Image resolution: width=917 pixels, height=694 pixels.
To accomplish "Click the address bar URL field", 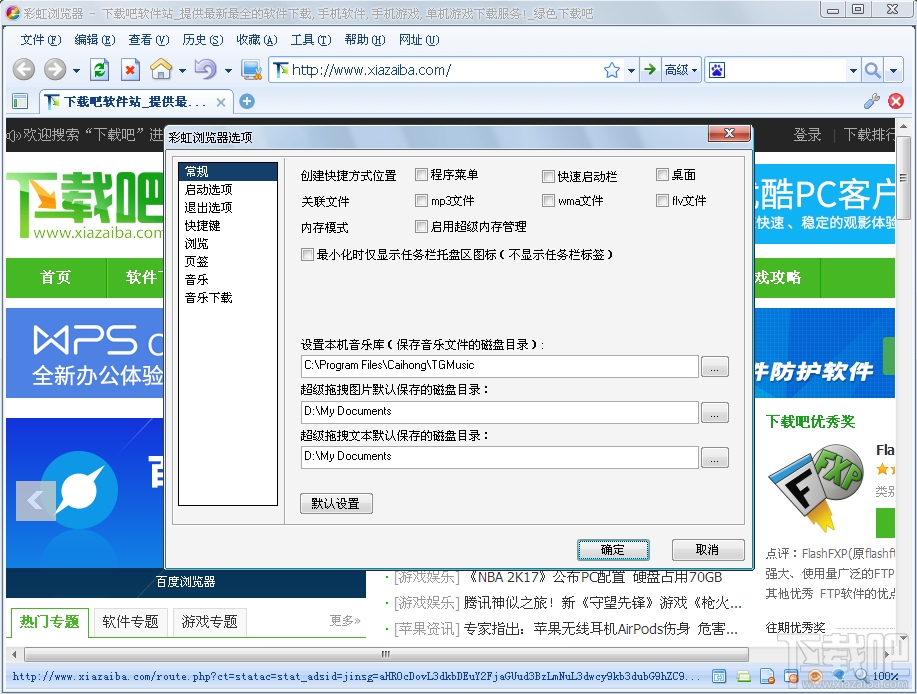I will (x=444, y=70).
